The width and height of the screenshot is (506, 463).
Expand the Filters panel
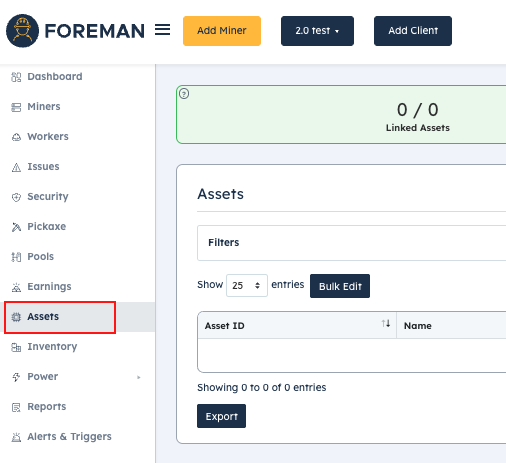coord(352,243)
